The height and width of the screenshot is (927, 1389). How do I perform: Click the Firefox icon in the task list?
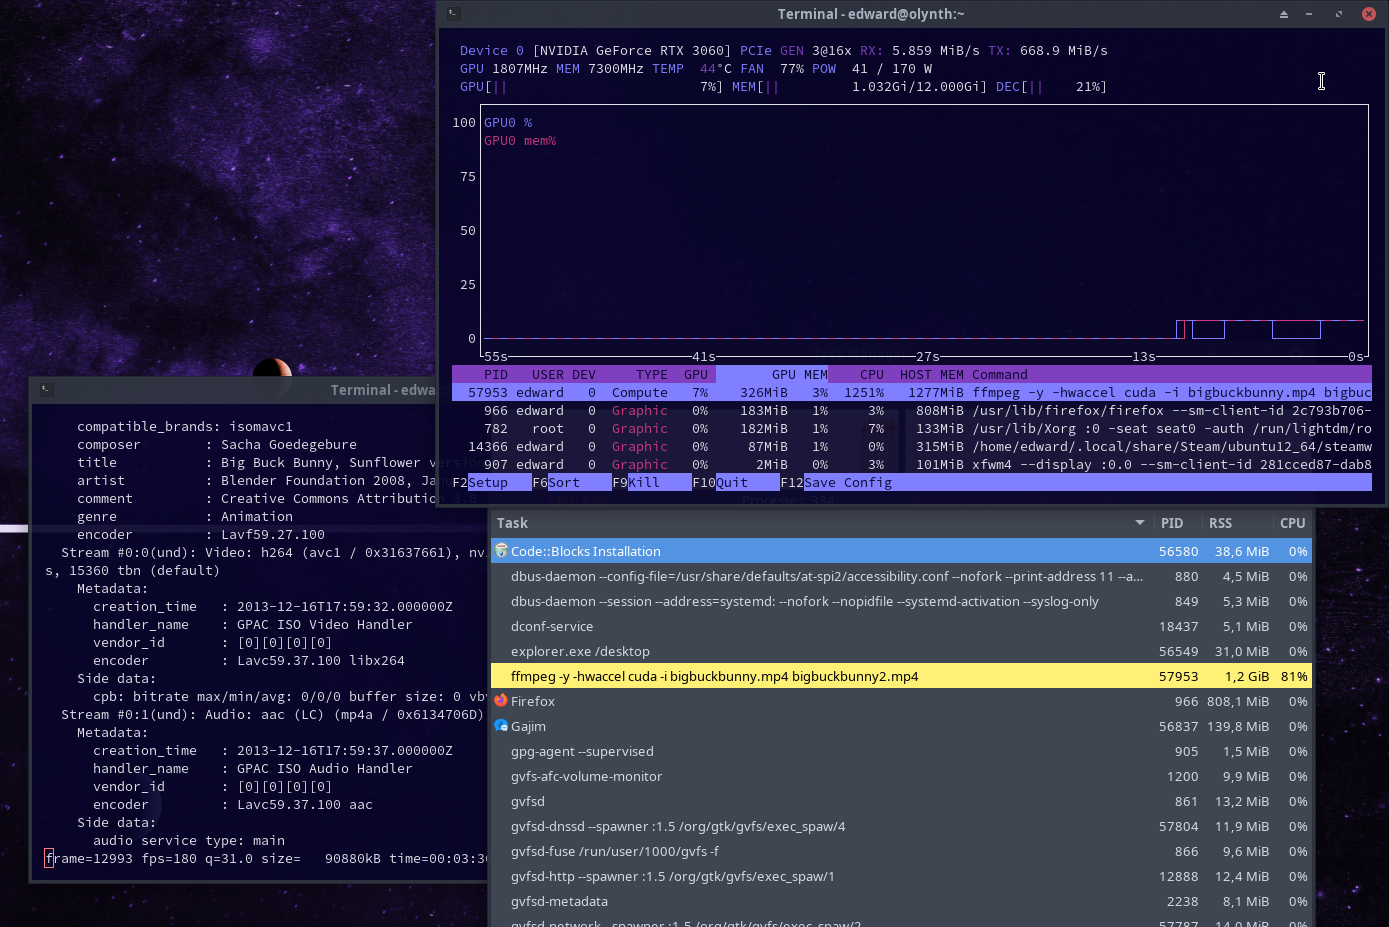click(501, 701)
